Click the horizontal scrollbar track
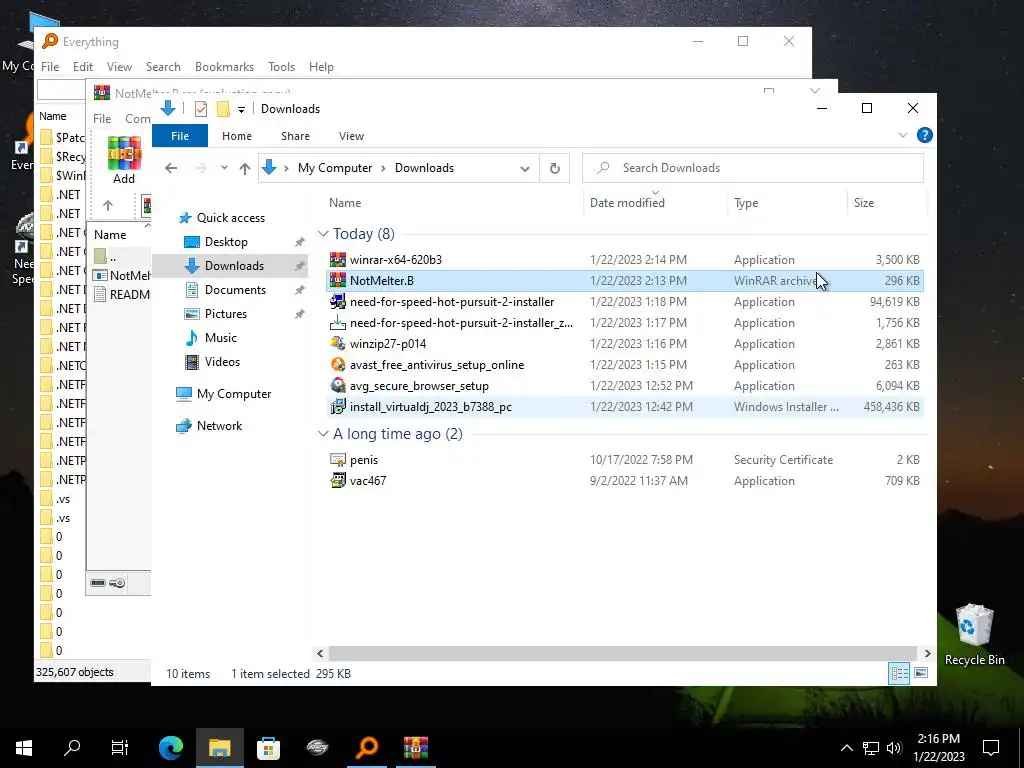The height and width of the screenshot is (768, 1024). 623,653
